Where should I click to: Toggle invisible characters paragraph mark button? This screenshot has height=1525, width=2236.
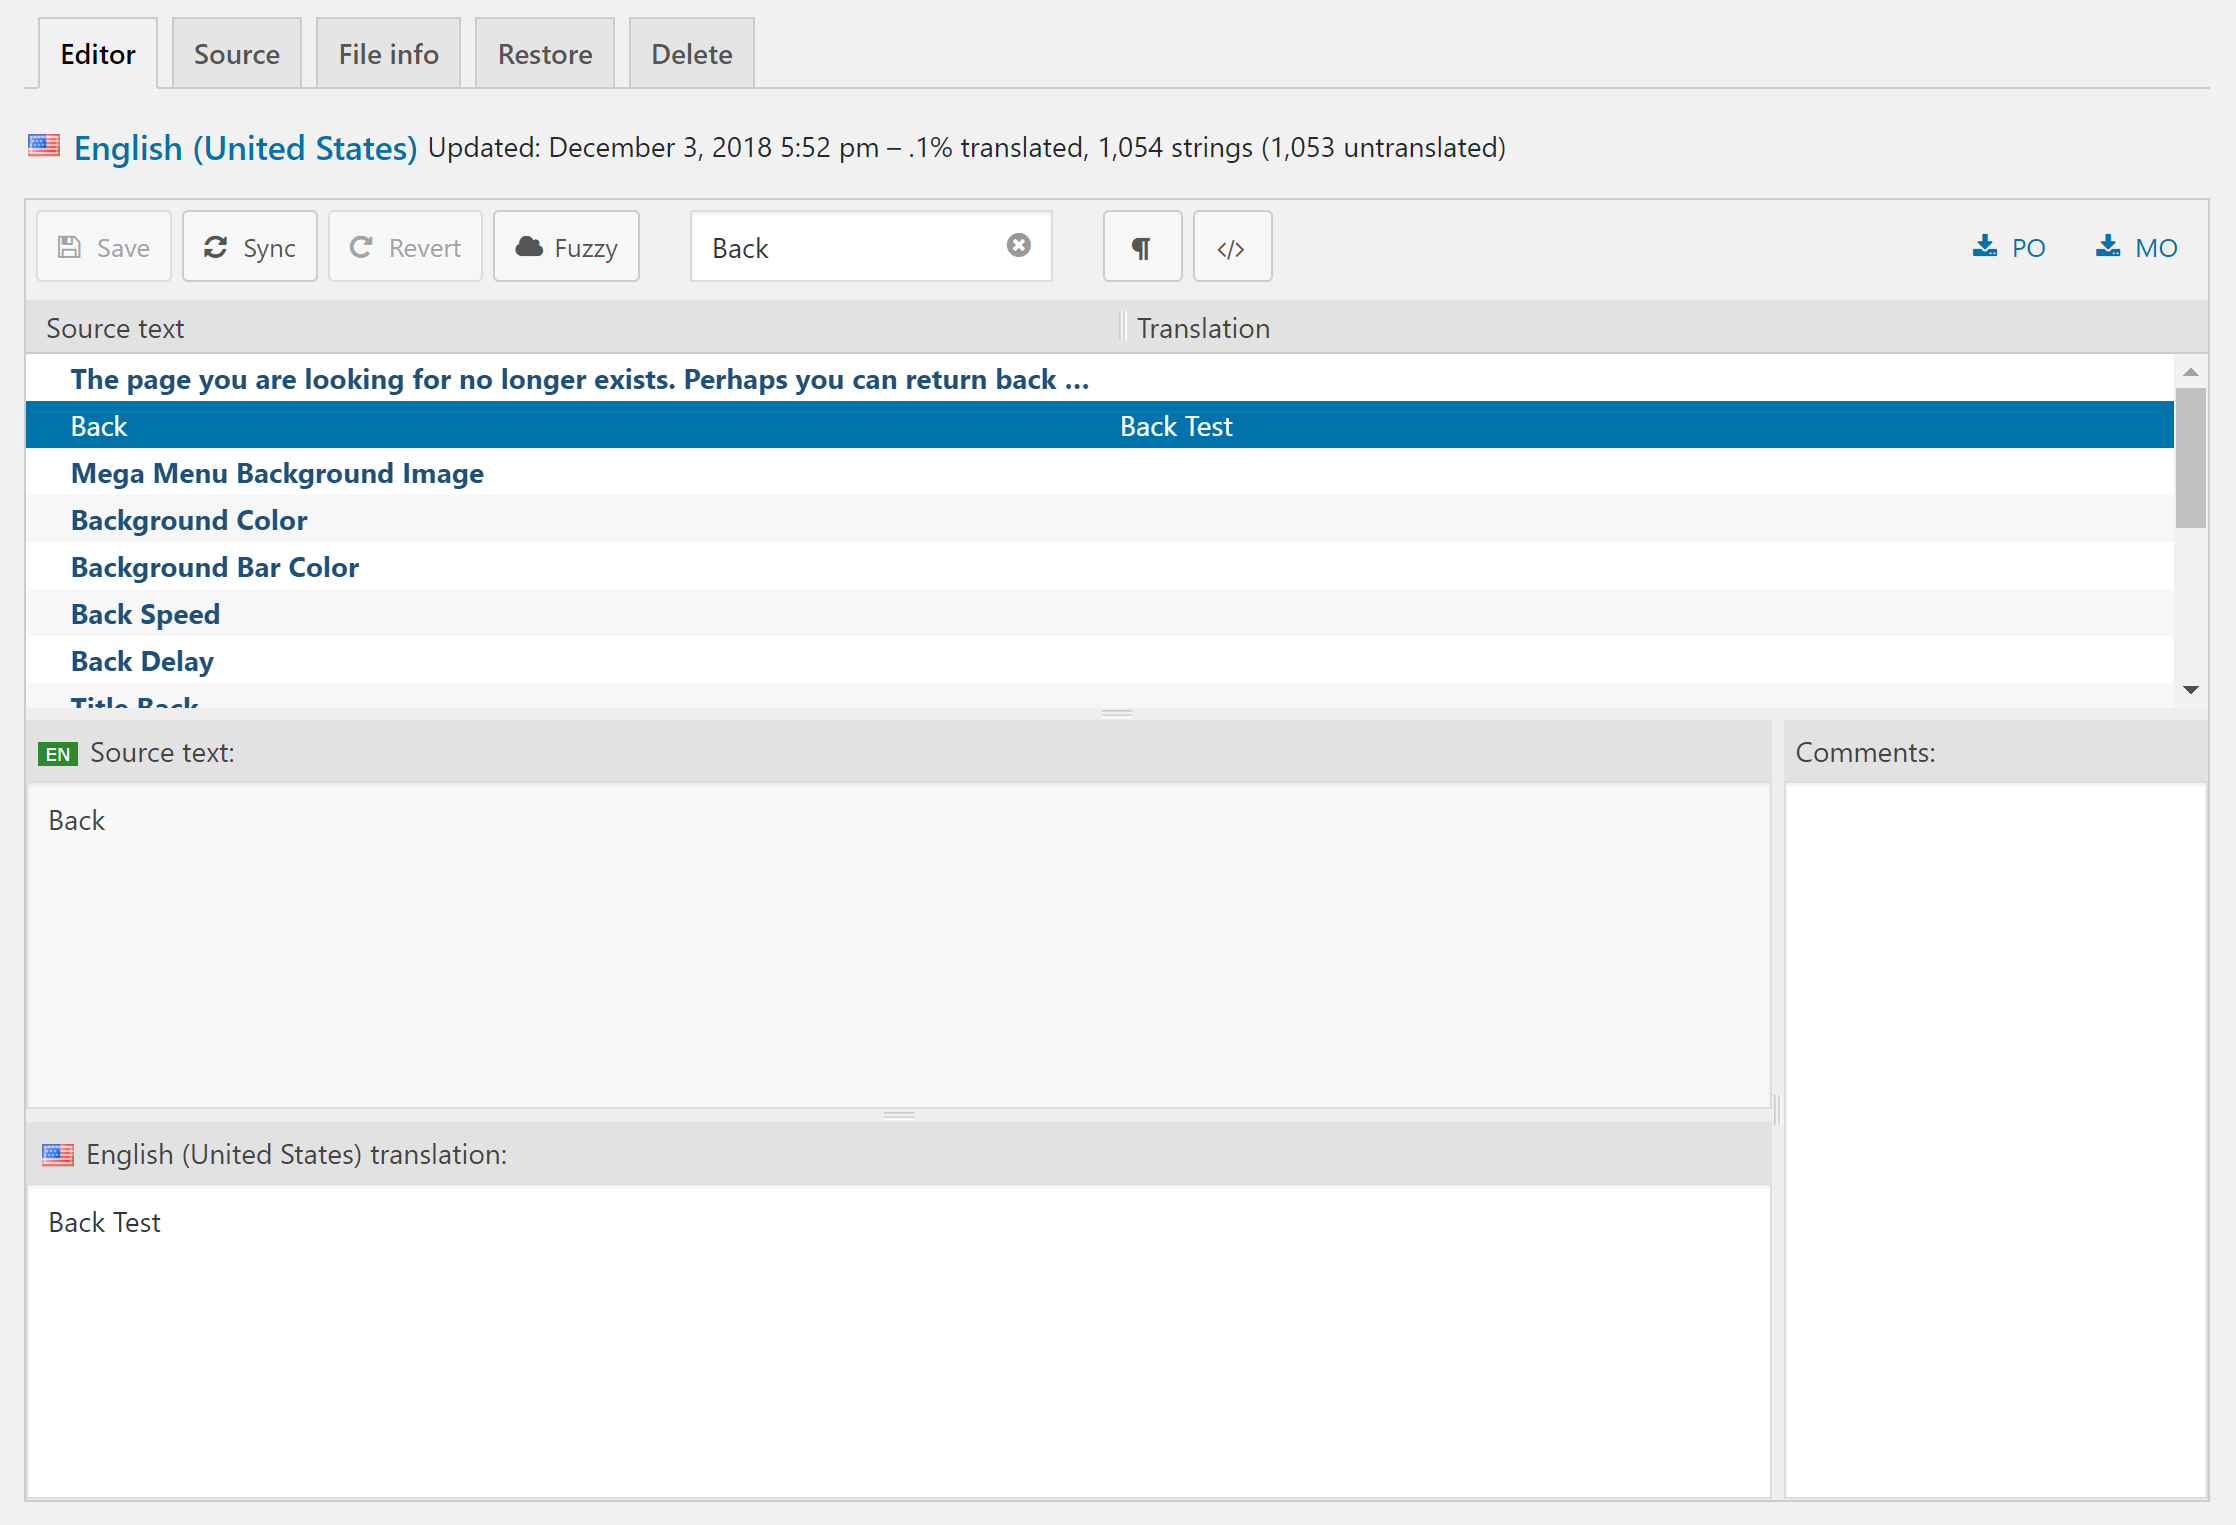pyautogui.click(x=1142, y=247)
